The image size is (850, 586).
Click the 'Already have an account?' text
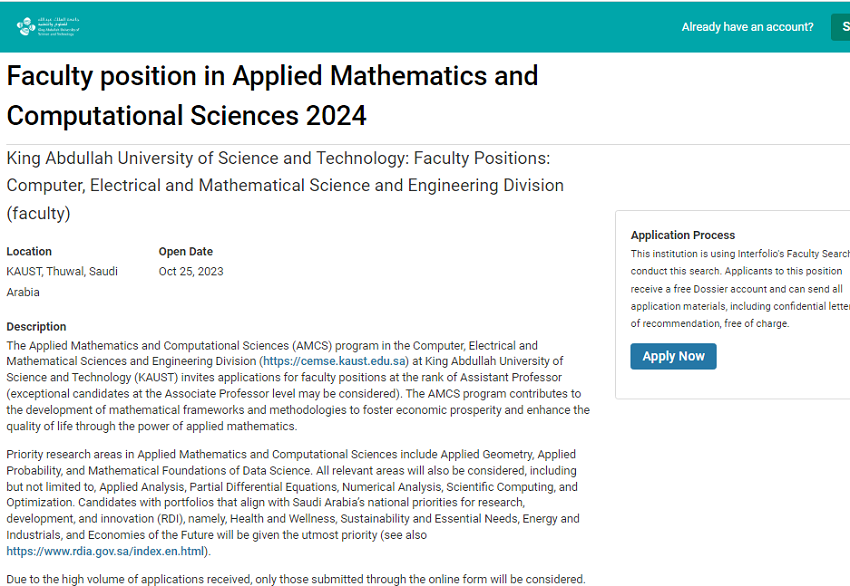747,27
